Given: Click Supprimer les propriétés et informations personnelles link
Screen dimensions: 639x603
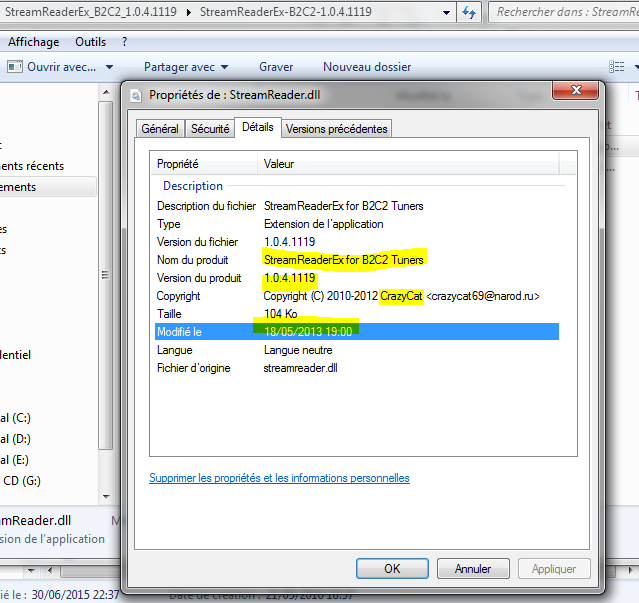Looking at the screenshot, I should [279, 478].
